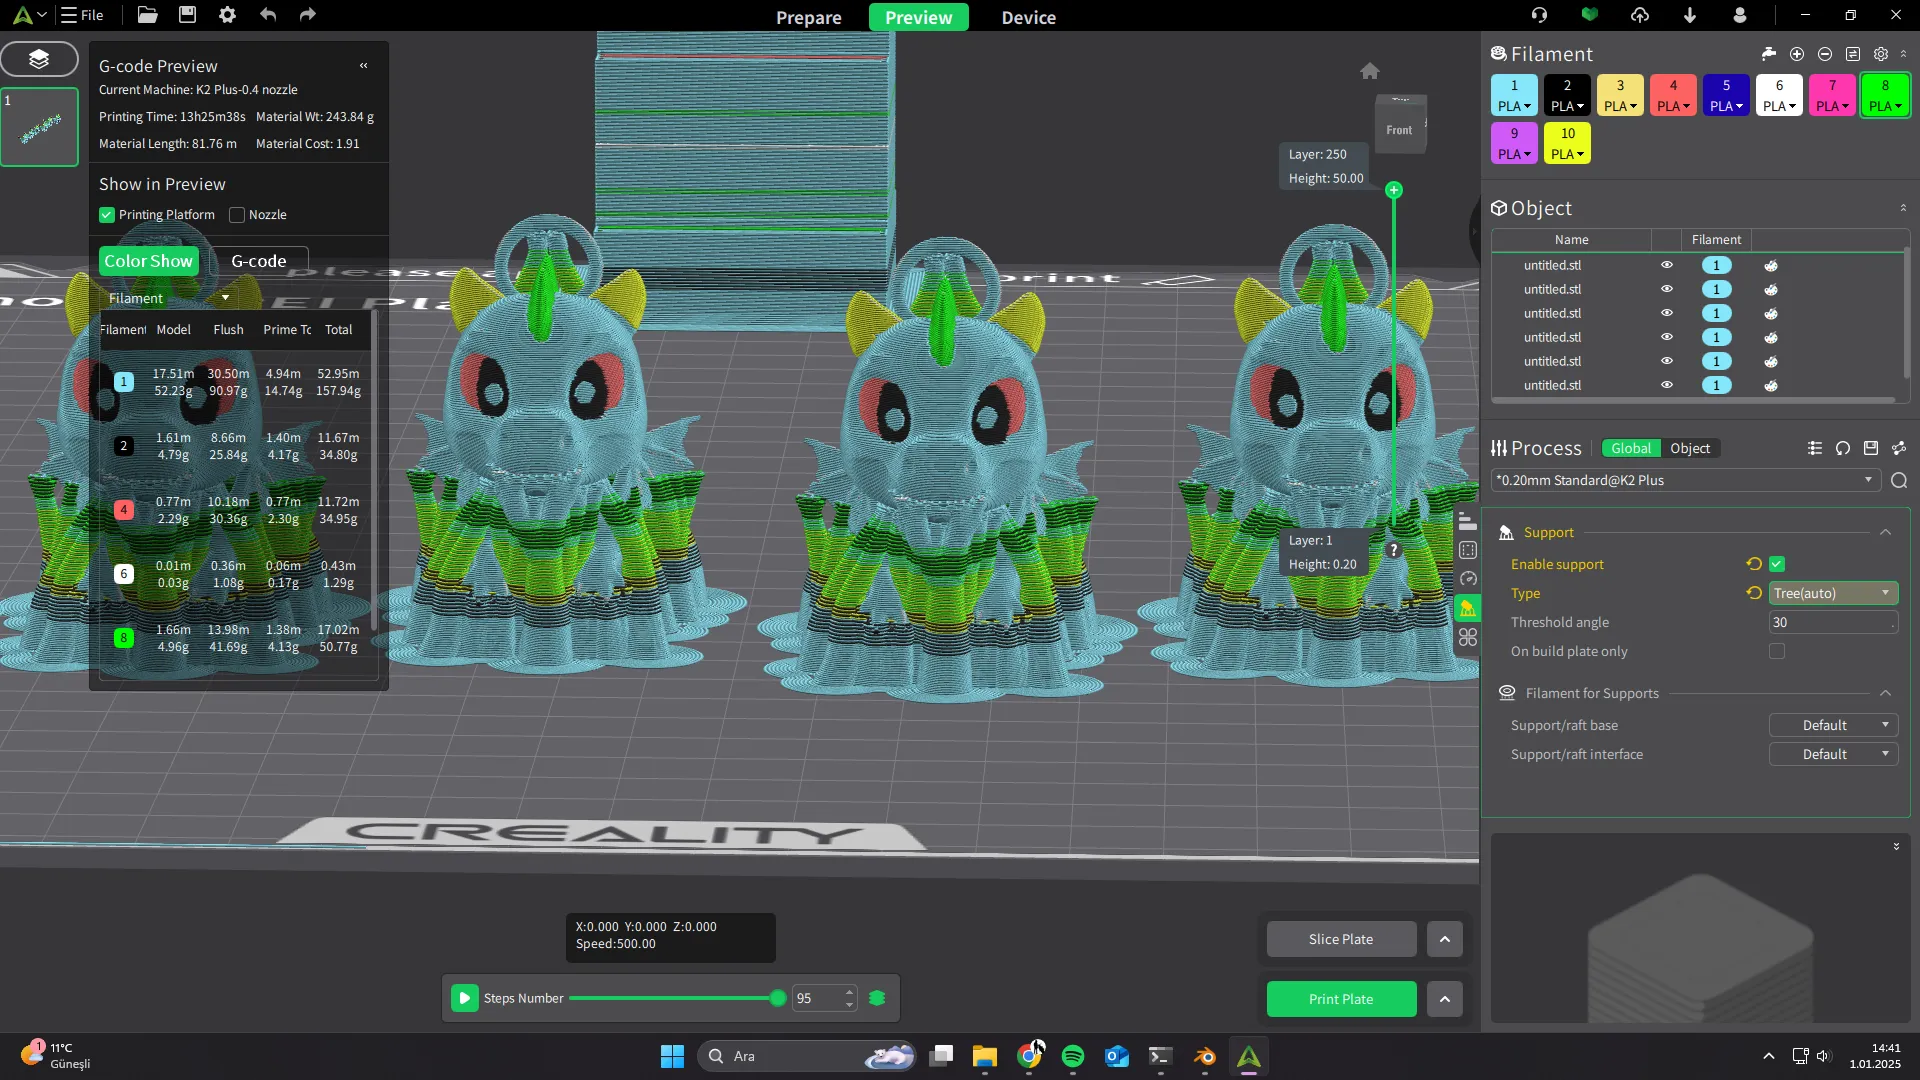Click the undo arrow icon
1920x1080 pixels.
click(267, 15)
